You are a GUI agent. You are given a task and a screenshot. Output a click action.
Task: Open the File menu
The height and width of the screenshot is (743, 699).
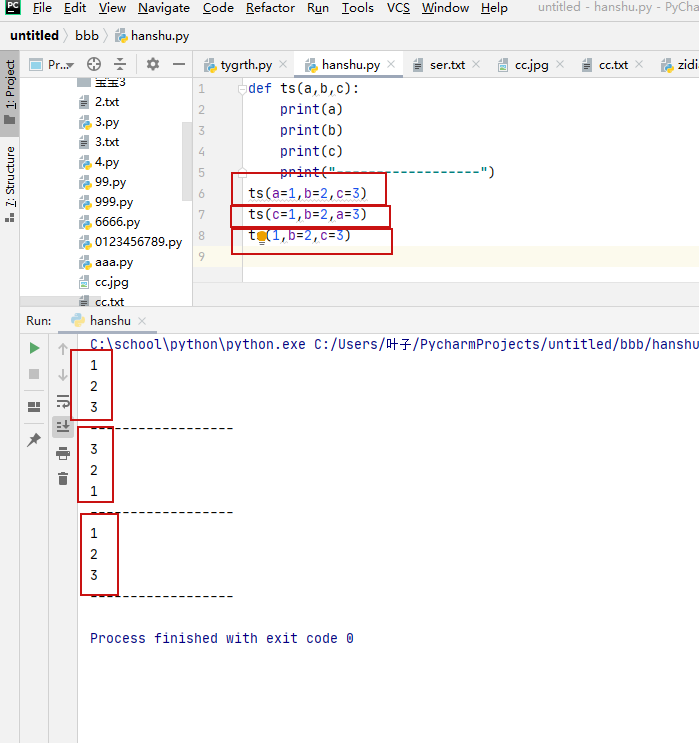pos(42,8)
